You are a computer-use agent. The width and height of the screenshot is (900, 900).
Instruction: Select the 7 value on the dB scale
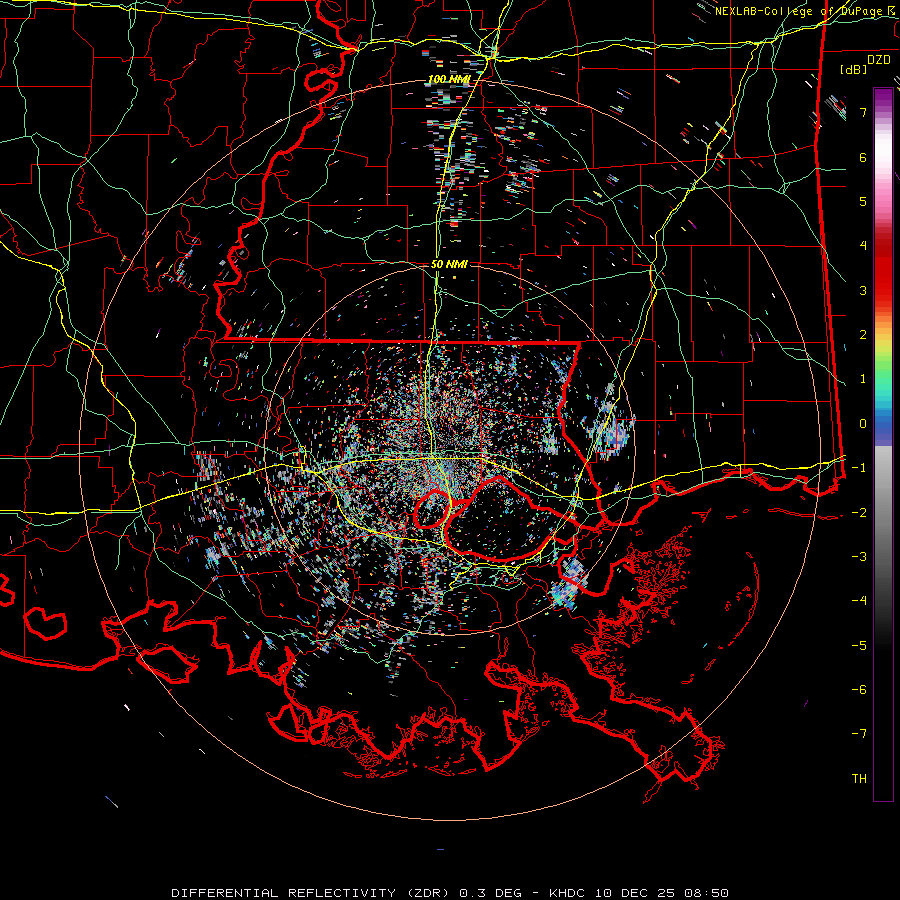863,112
